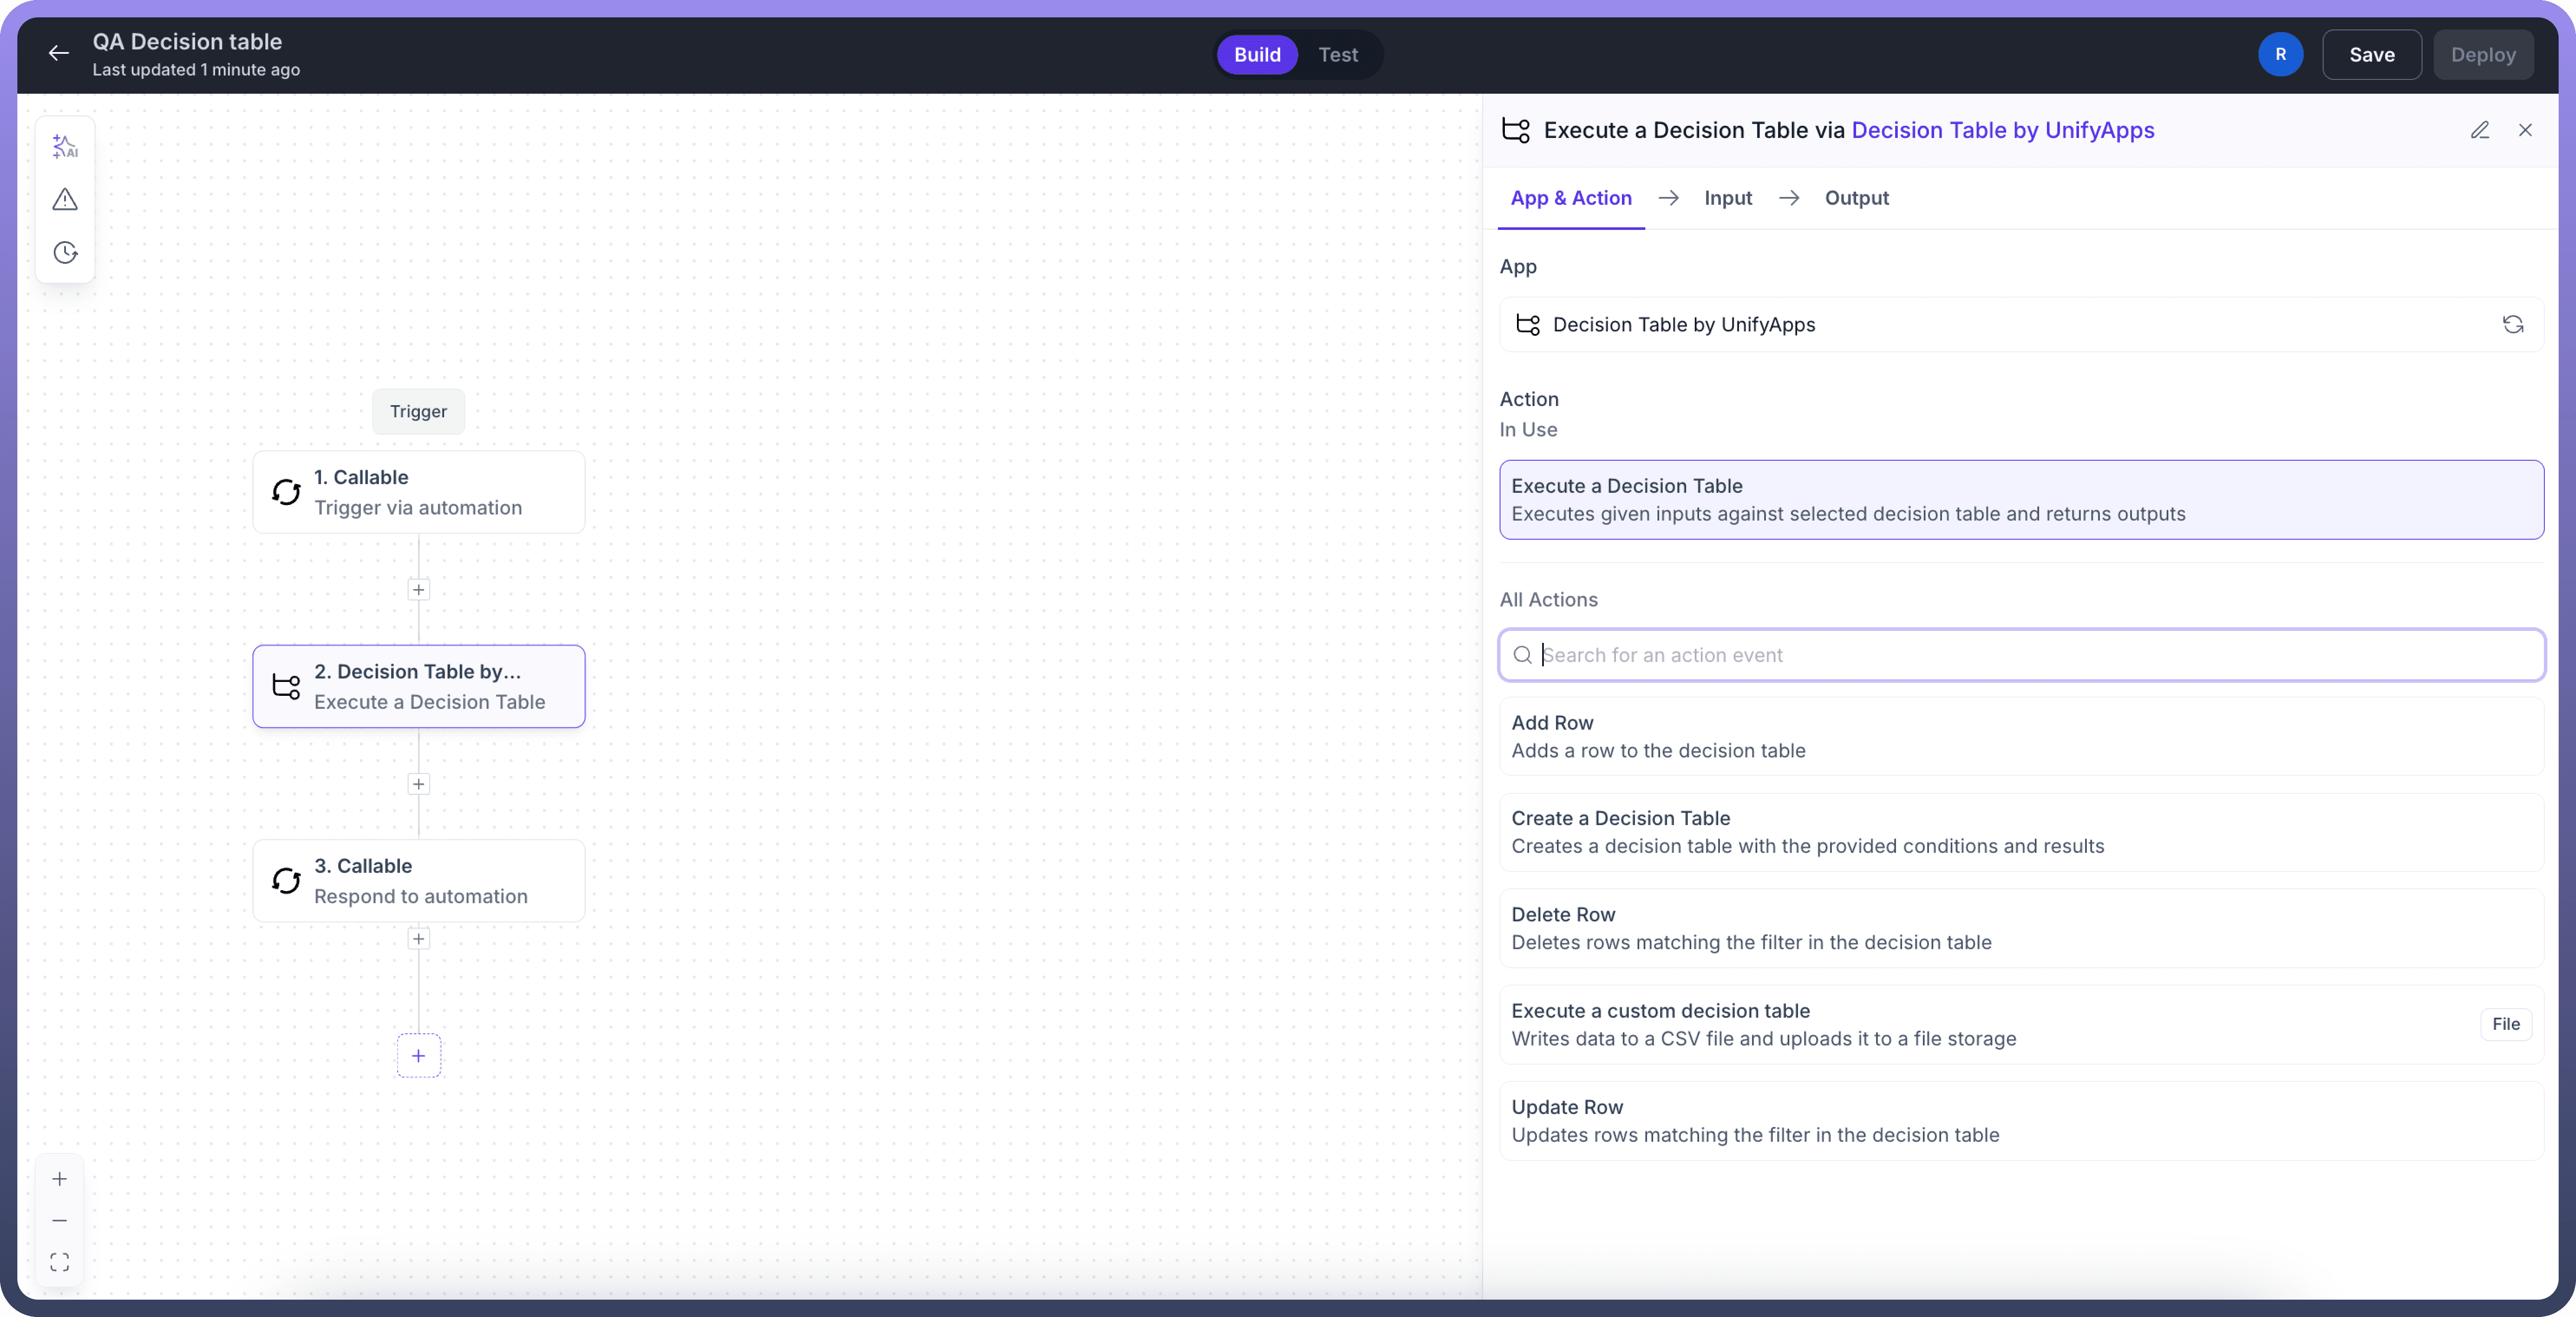The image size is (2576, 1317).
Task: Click the back arrow icon
Action: coord(59,54)
